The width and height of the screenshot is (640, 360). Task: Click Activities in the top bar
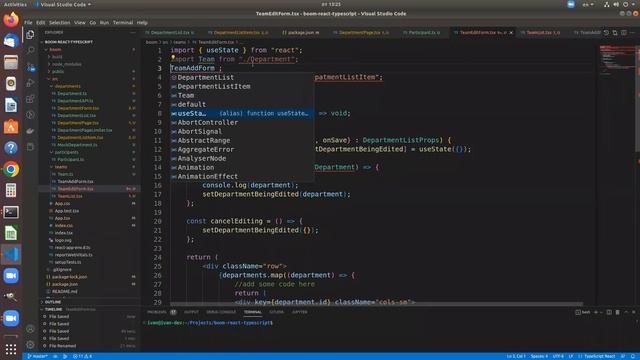pos(15,4)
